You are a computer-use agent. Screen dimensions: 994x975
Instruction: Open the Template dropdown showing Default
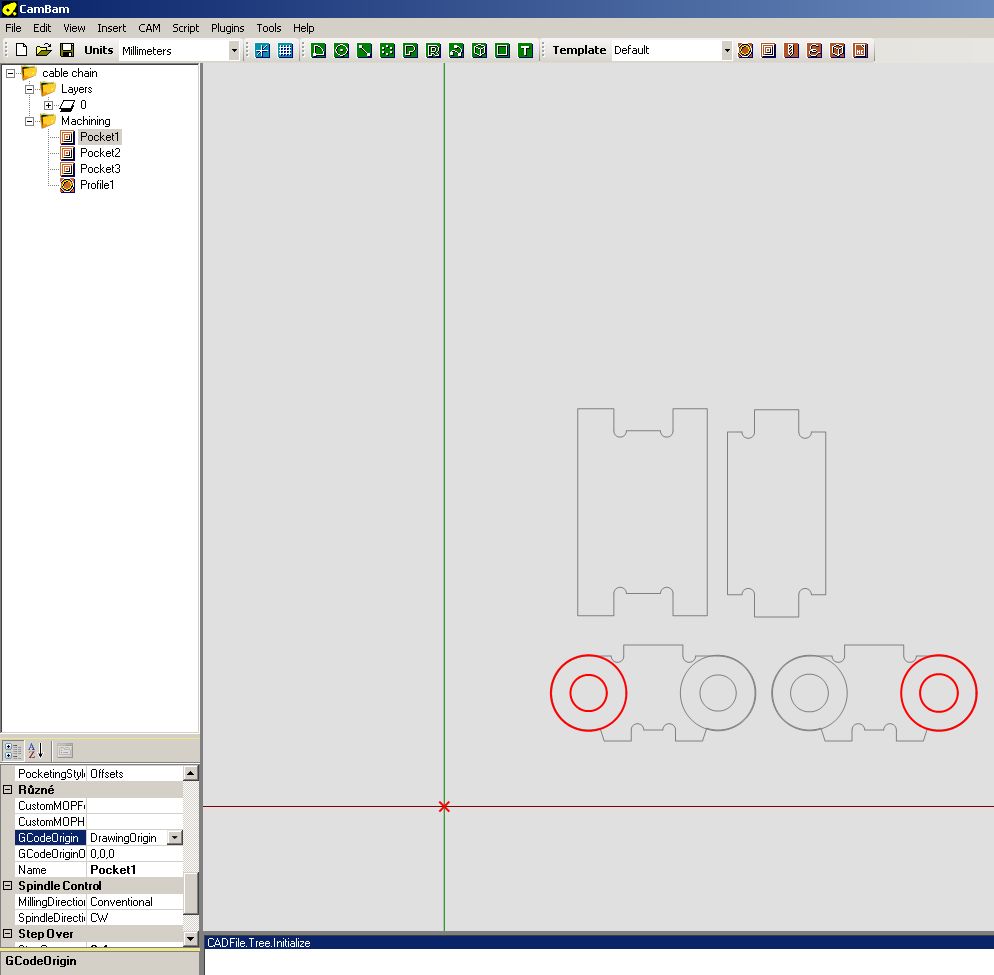(x=727, y=50)
